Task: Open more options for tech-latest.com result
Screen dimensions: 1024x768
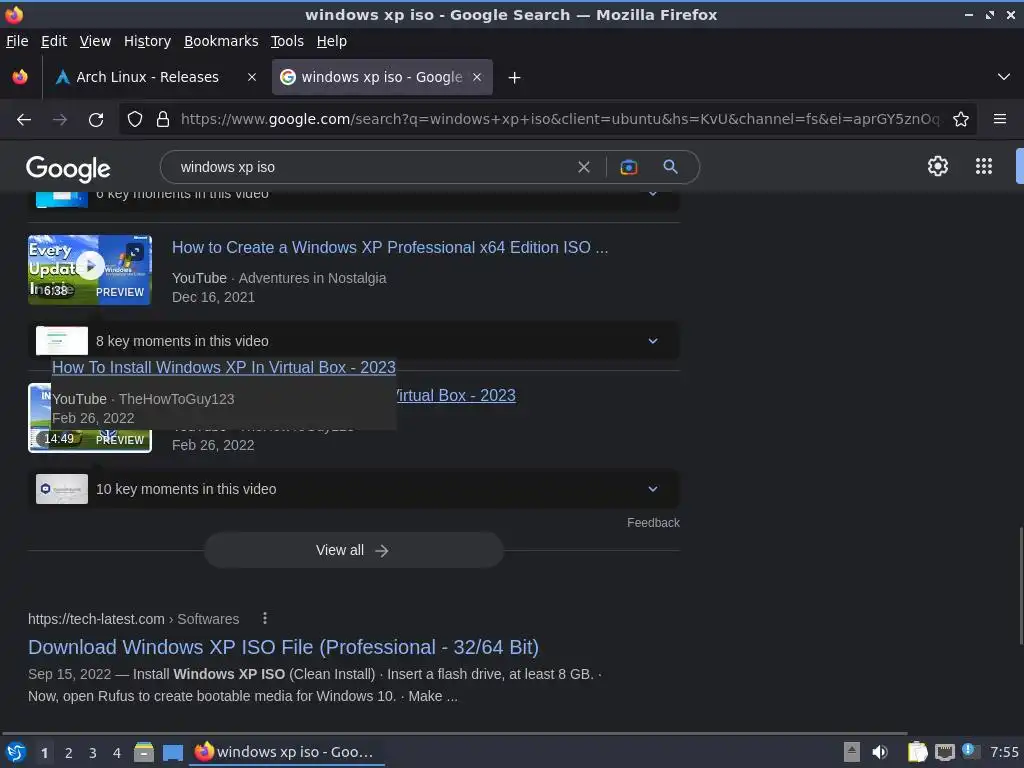Action: [x=264, y=618]
